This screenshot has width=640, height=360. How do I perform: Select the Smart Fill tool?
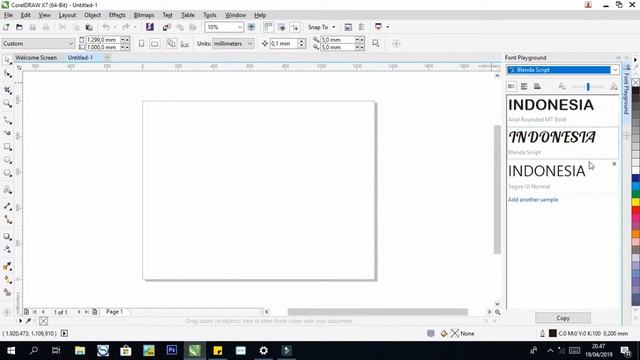click(x=7, y=293)
